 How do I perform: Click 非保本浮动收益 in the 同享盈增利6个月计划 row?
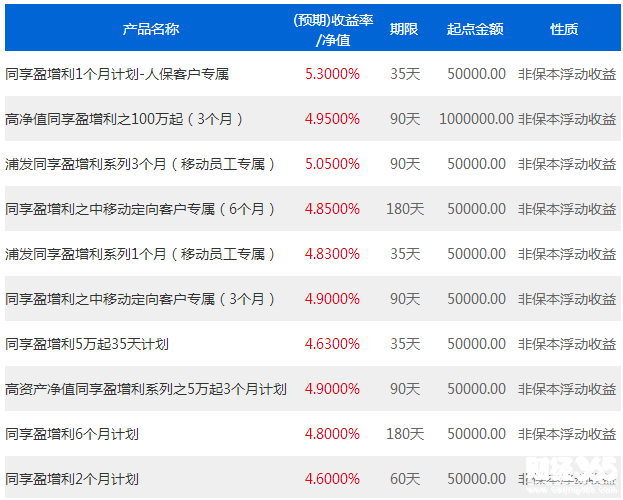coord(567,434)
